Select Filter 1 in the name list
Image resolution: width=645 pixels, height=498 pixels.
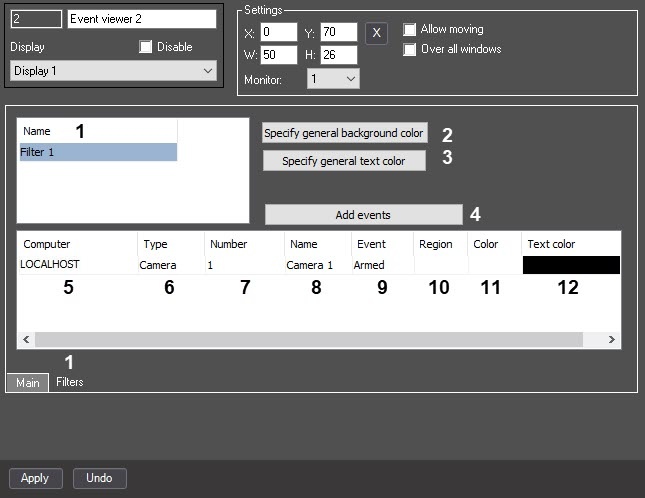(98, 152)
